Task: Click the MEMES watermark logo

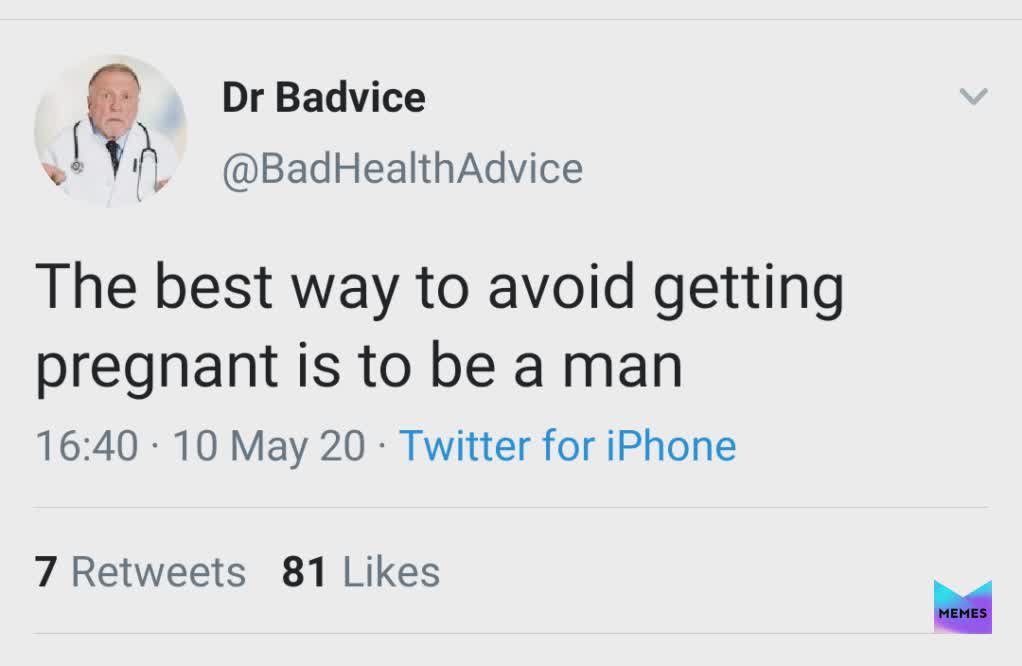Action: tap(962, 607)
